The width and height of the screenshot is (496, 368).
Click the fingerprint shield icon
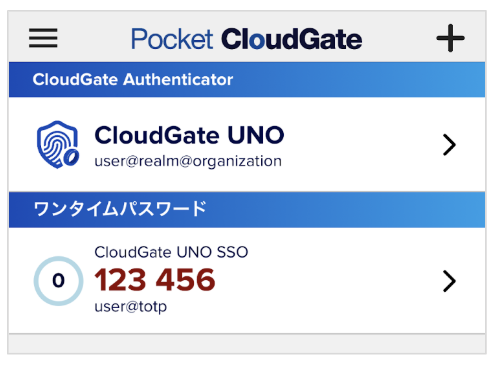58,144
